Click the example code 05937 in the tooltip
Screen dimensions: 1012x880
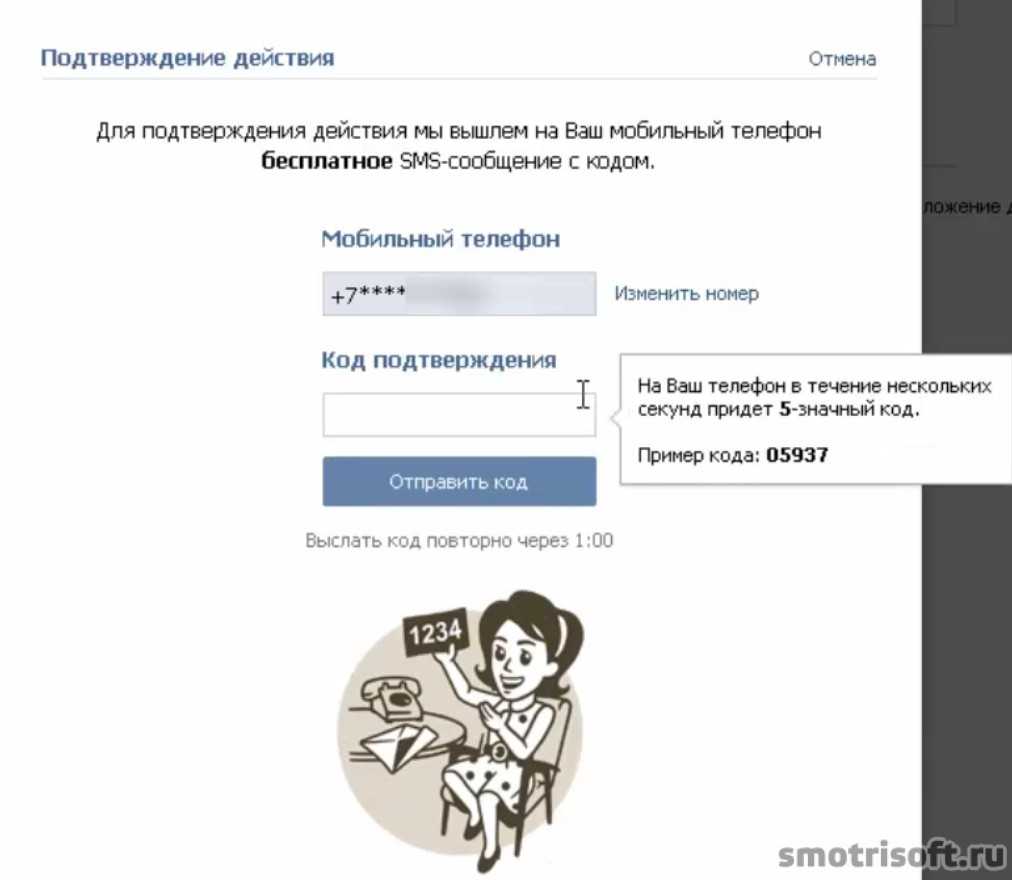(x=797, y=455)
